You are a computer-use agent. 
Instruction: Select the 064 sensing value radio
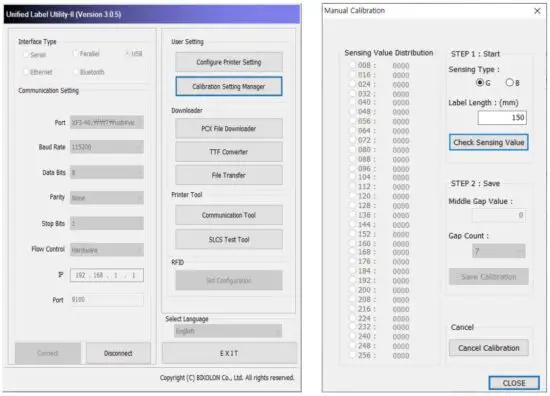[x=353, y=130]
